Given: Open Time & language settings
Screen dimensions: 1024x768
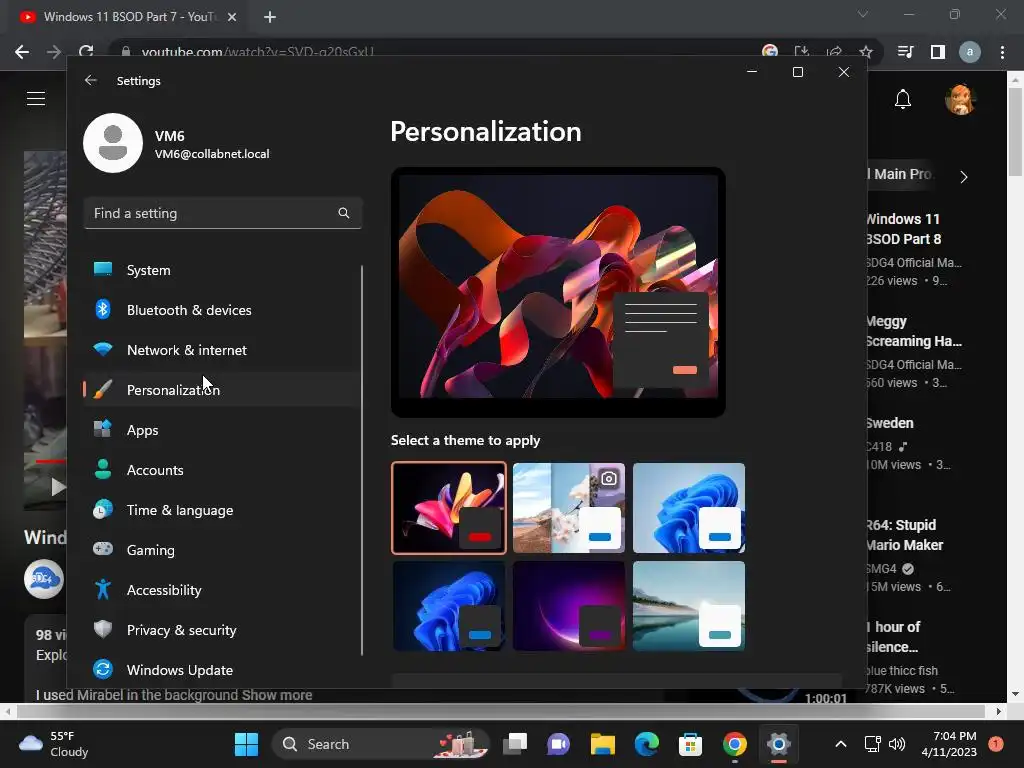Looking at the screenshot, I should (x=222, y=509).
